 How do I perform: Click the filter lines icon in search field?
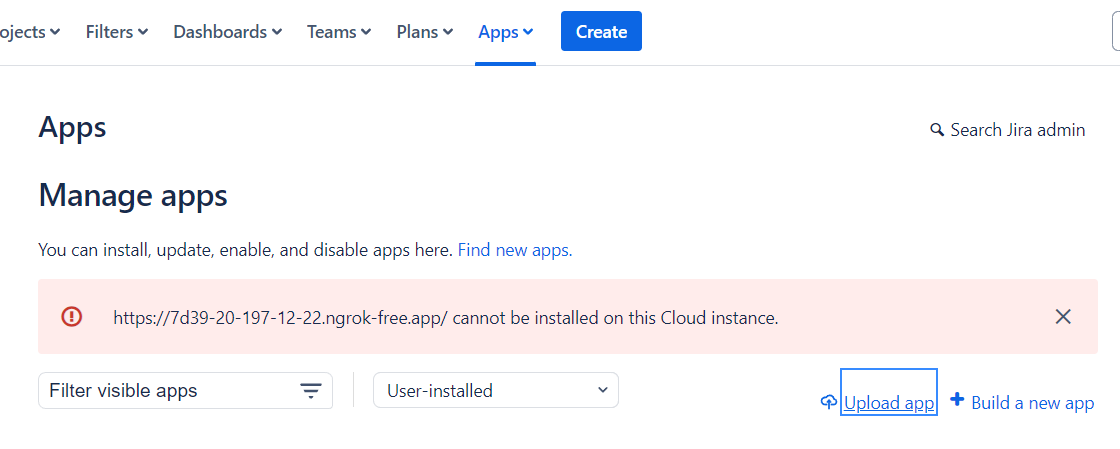[310, 391]
